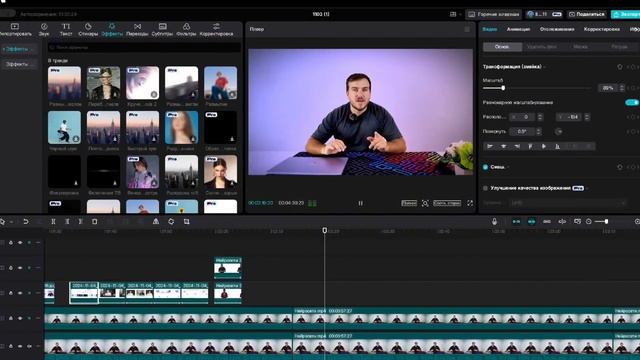
Task: Click the fullscreen icon in the player
Action: click(470, 203)
